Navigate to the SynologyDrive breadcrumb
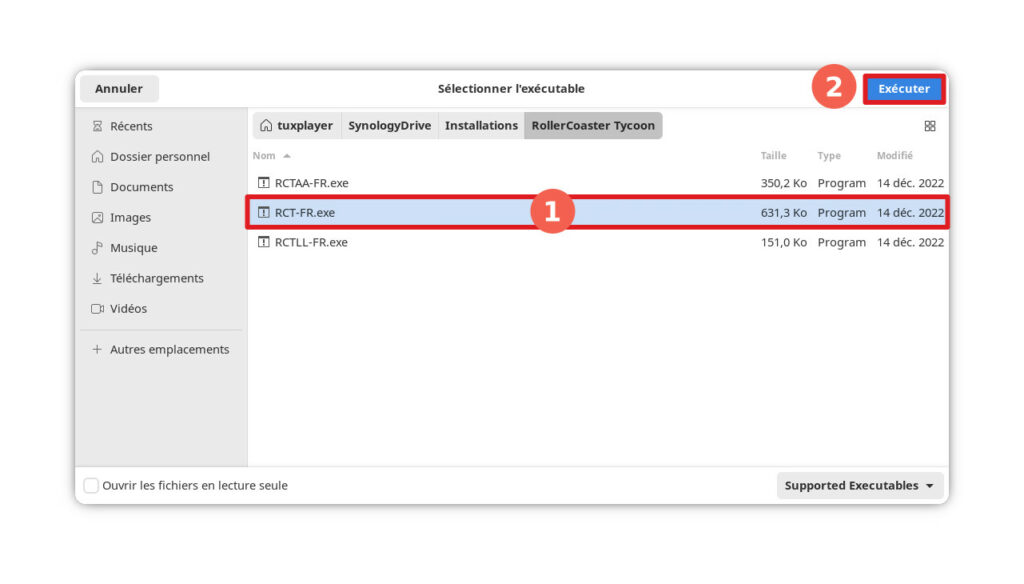 point(389,126)
